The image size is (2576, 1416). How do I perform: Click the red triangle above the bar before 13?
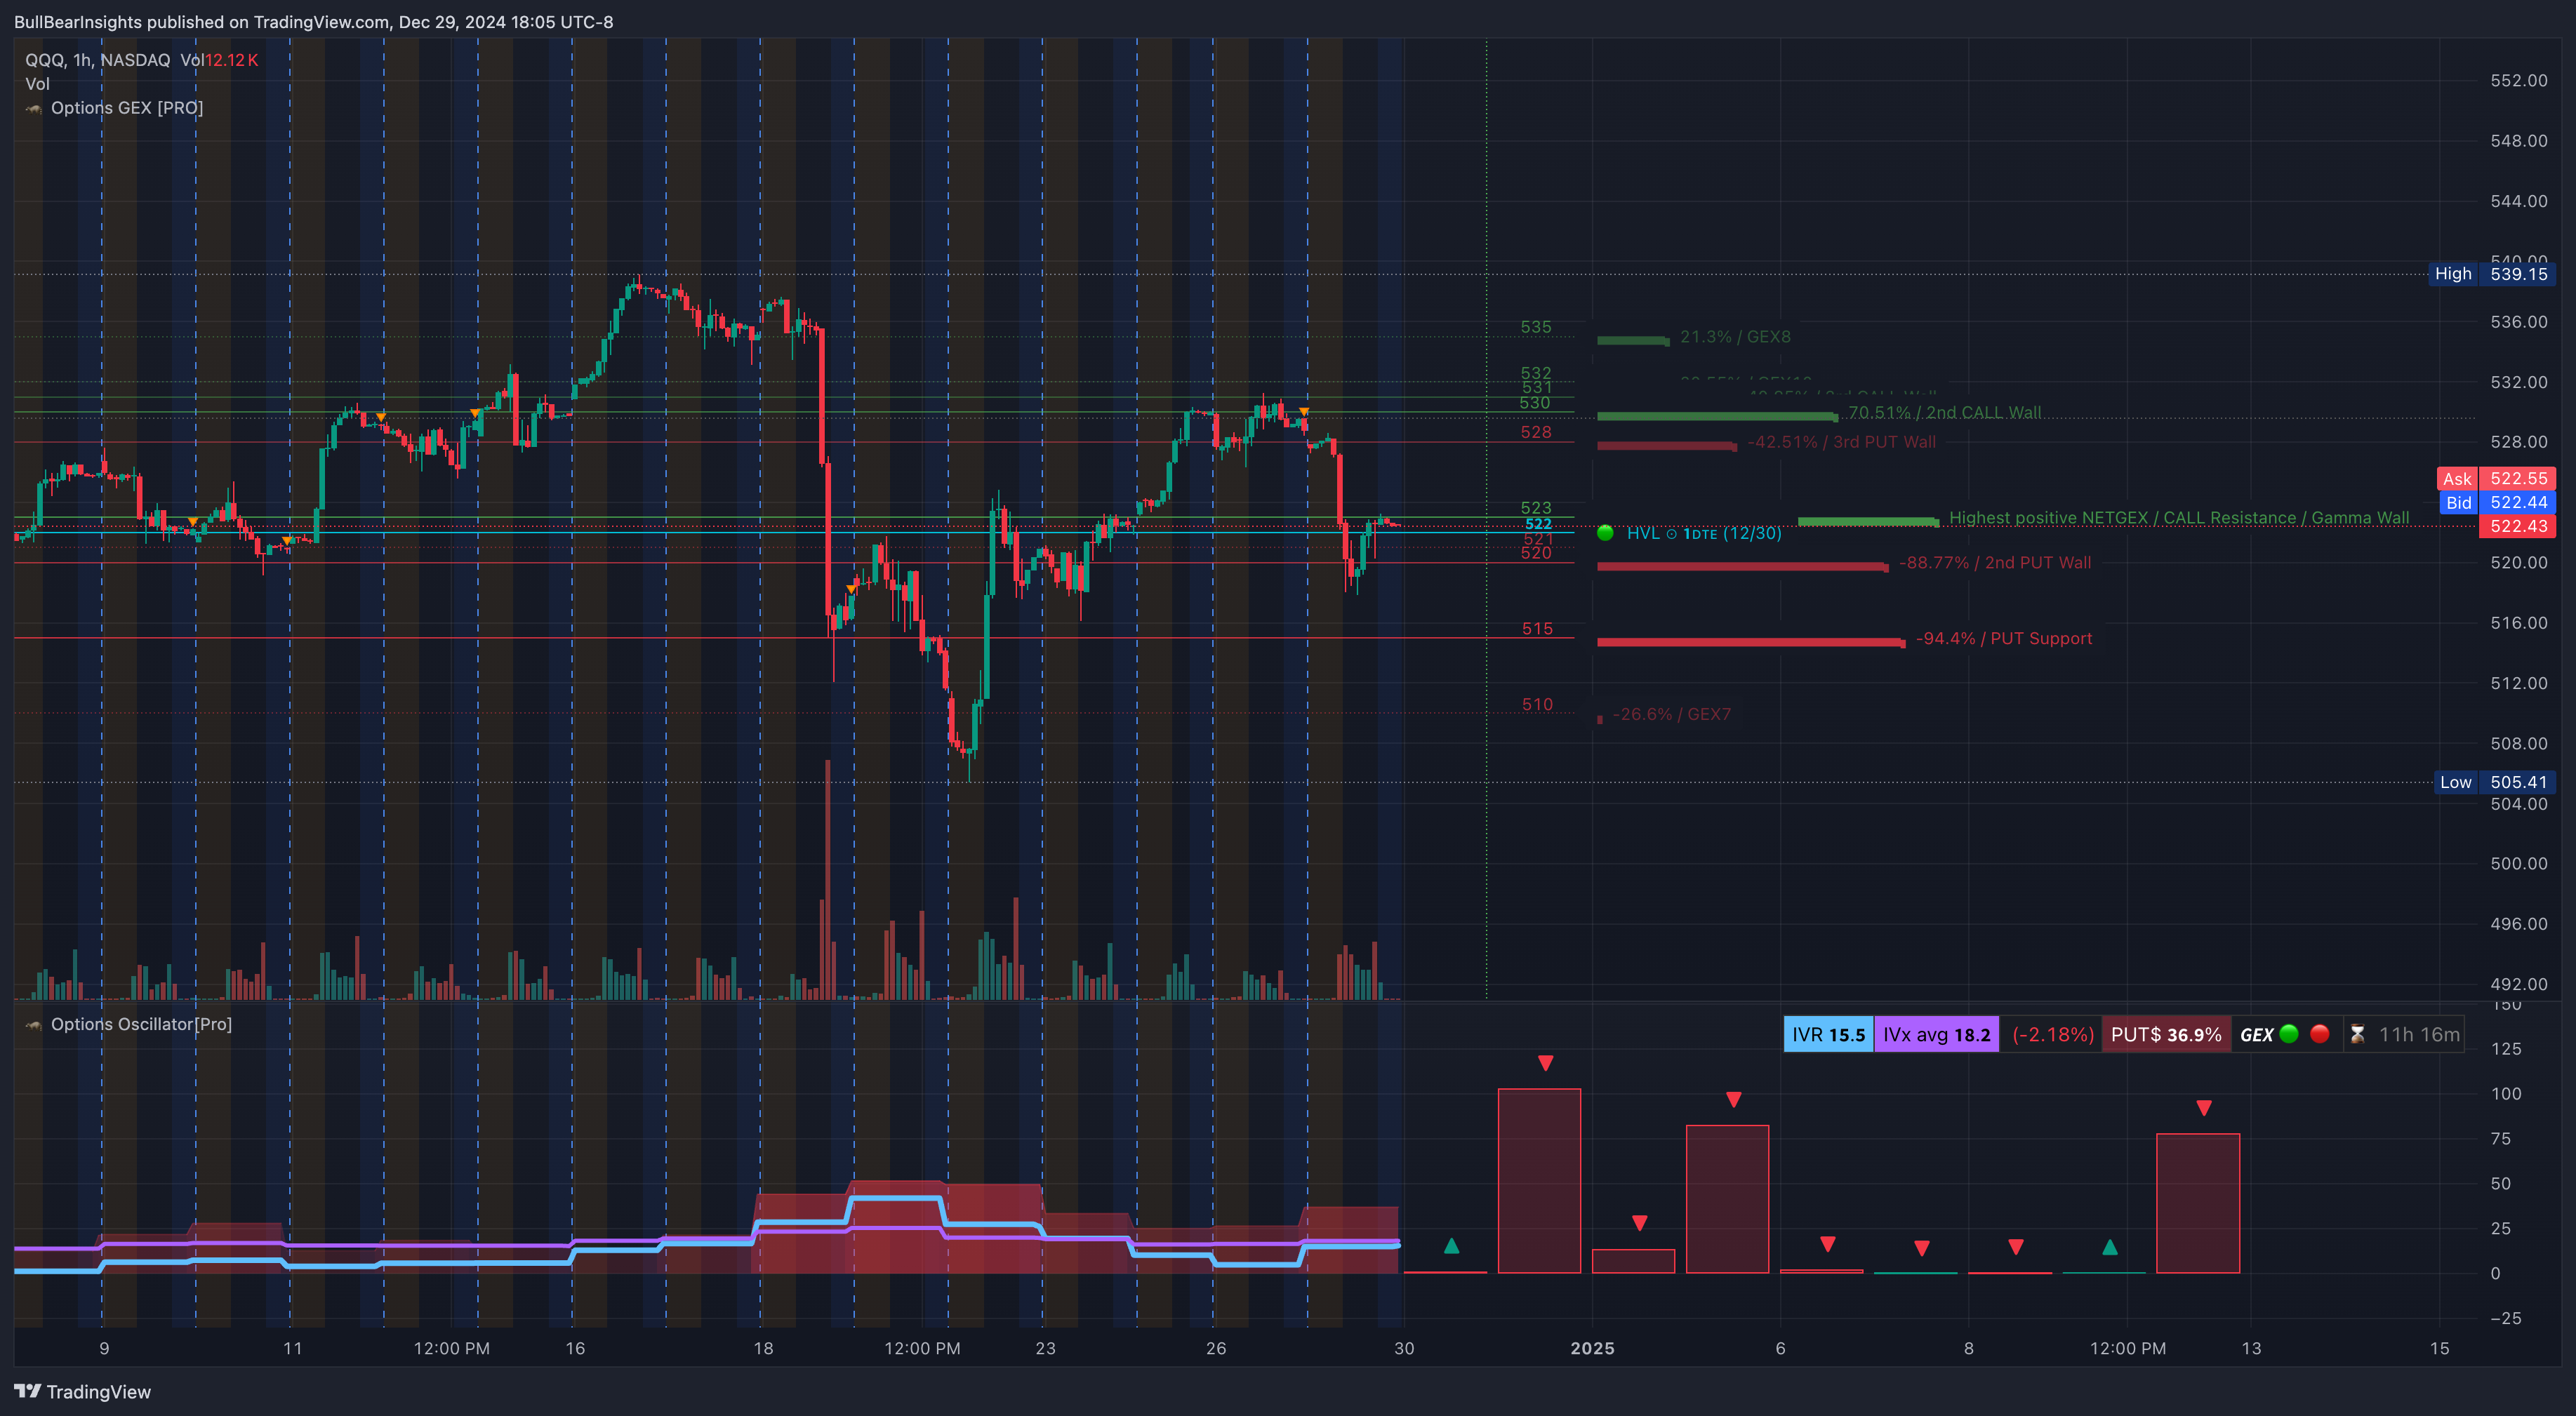click(2204, 1108)
